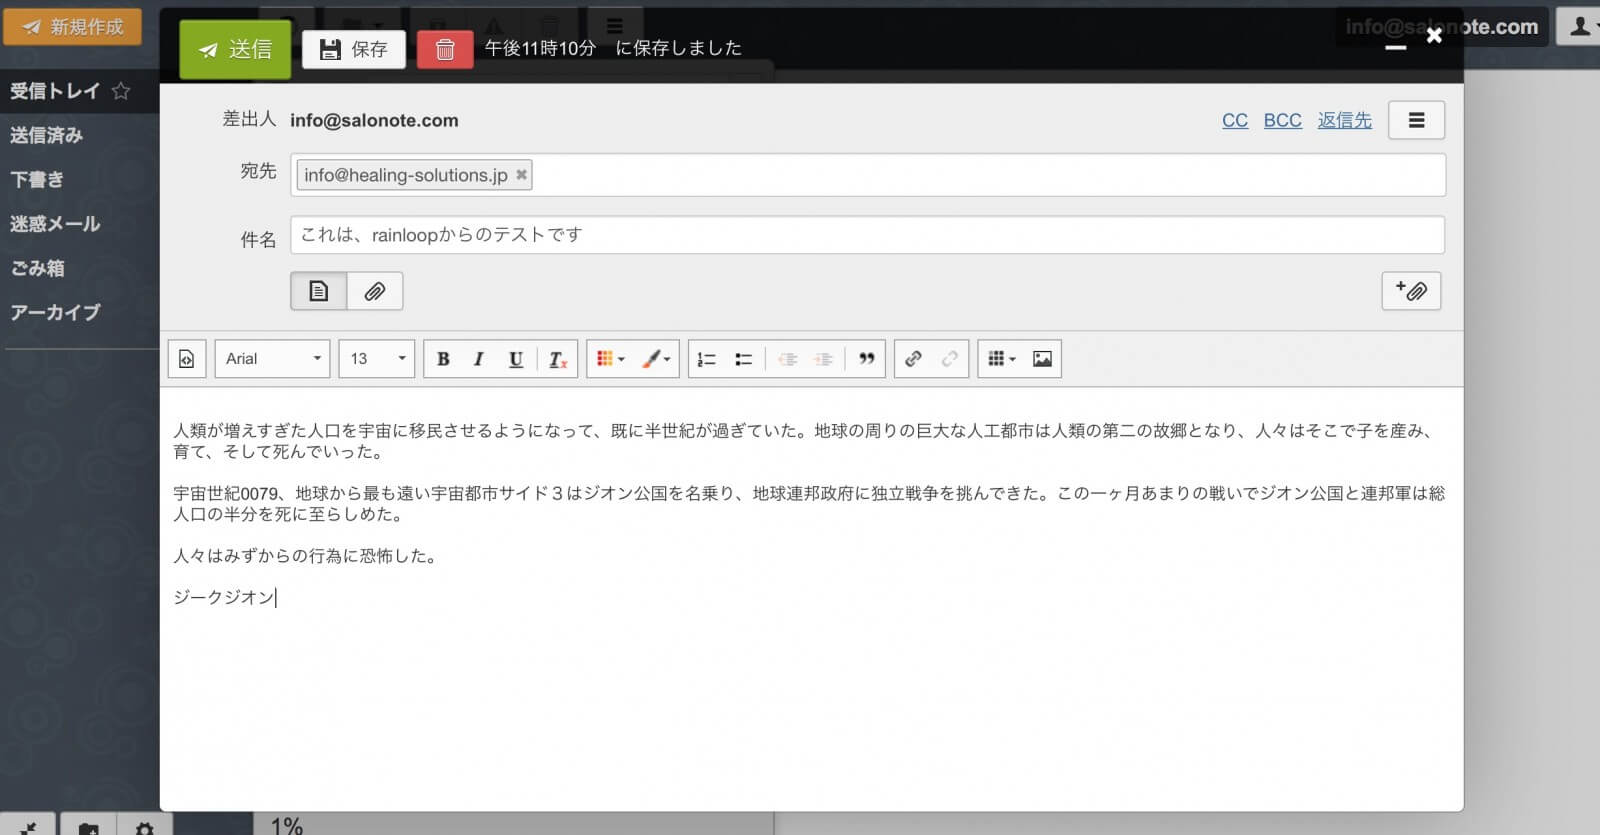1600x835 pixels.
Task: Minimize the compose window
Action: coord(1395,47)
